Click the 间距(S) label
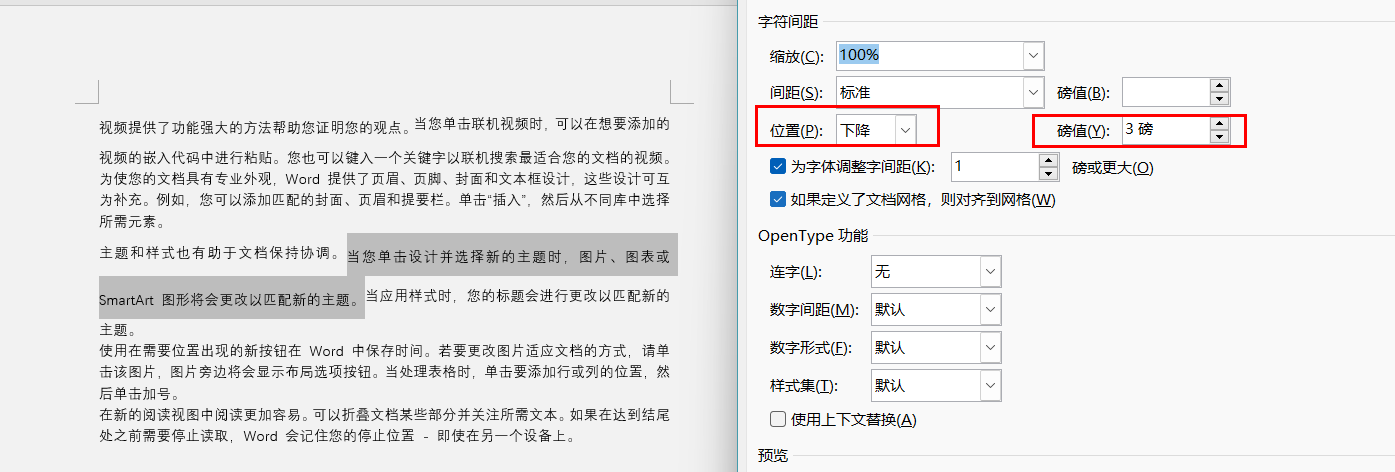 797,93
